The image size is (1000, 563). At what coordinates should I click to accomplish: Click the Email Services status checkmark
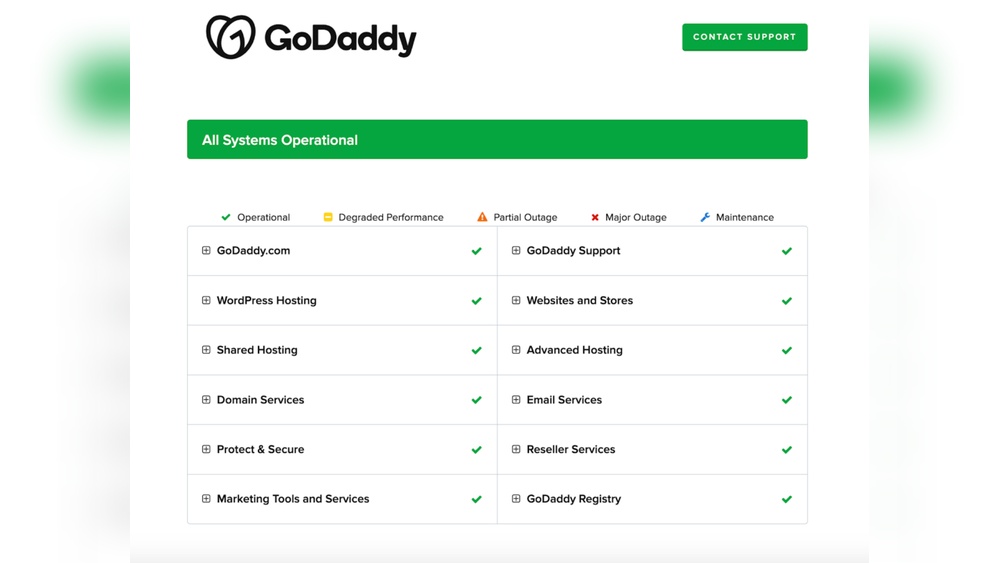pyautogui.click(x=787, y=400)
